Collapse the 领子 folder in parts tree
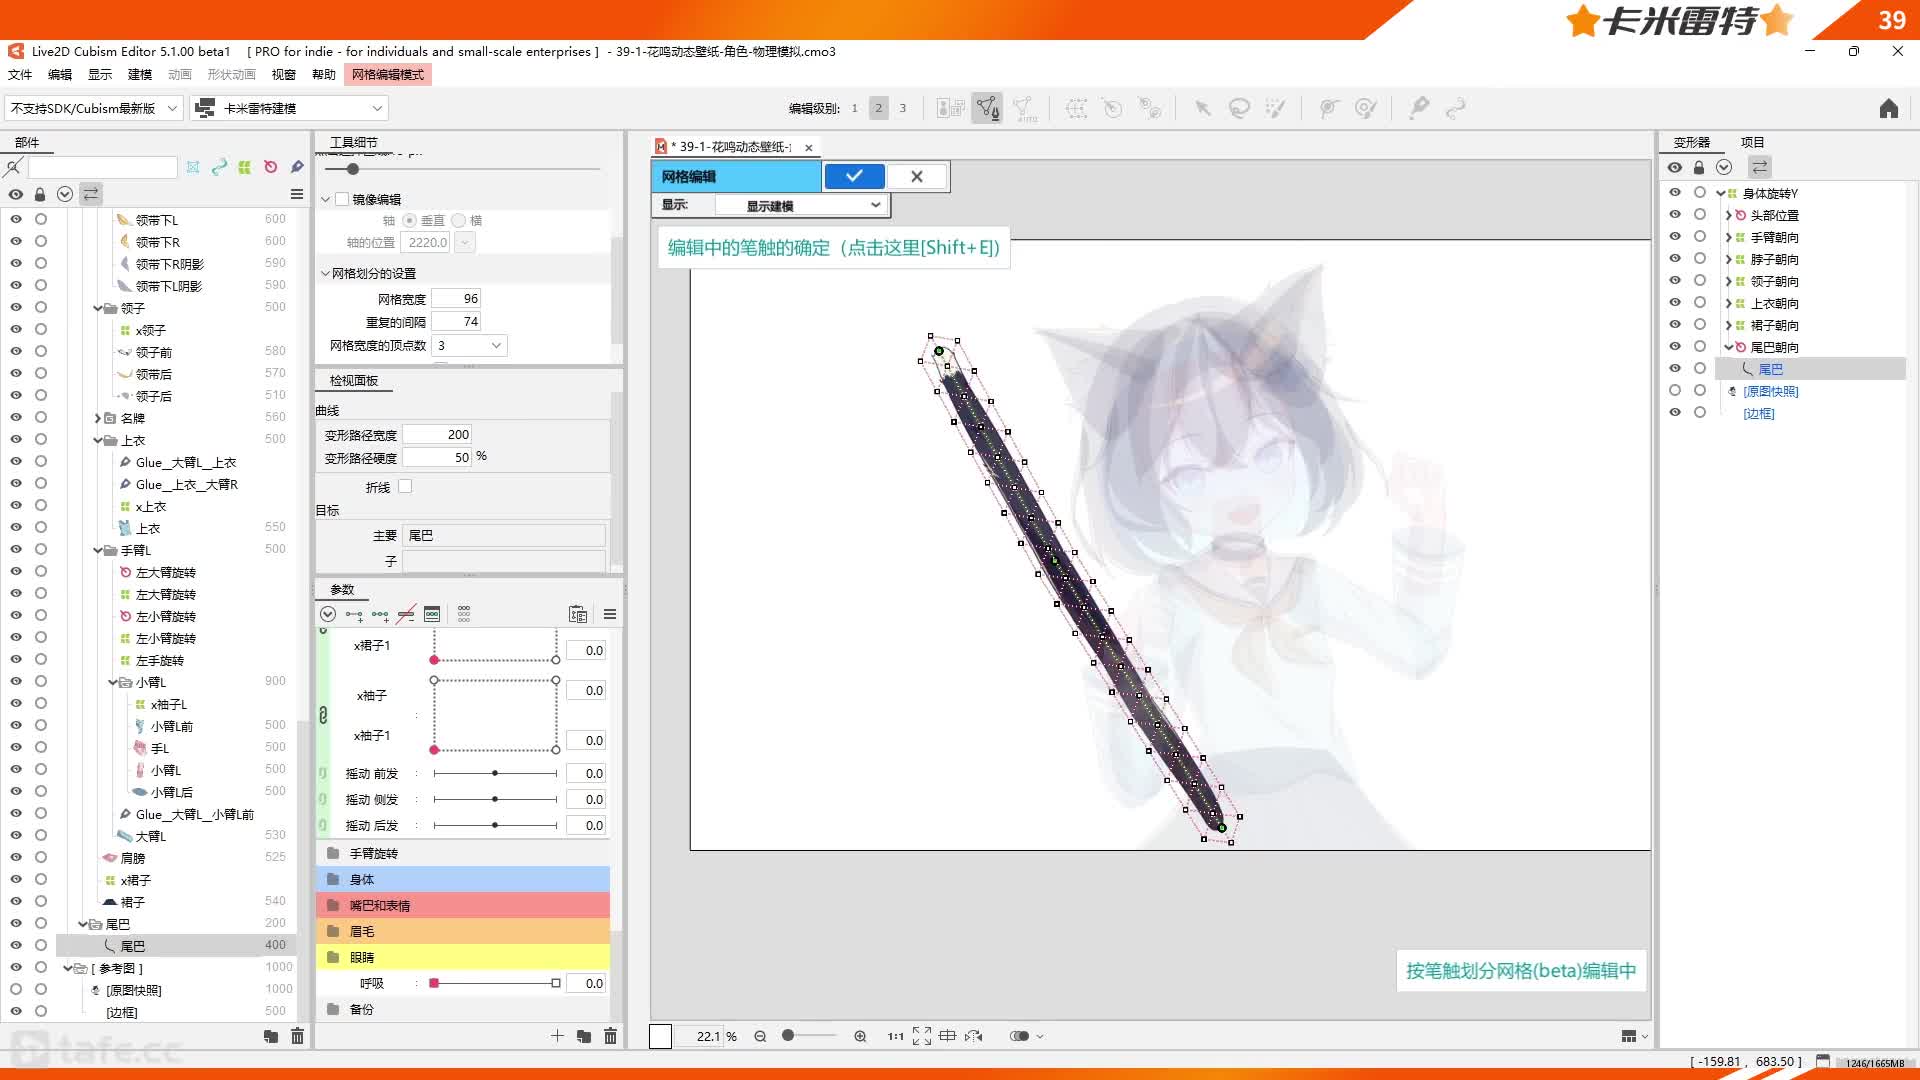 point(98,308)
